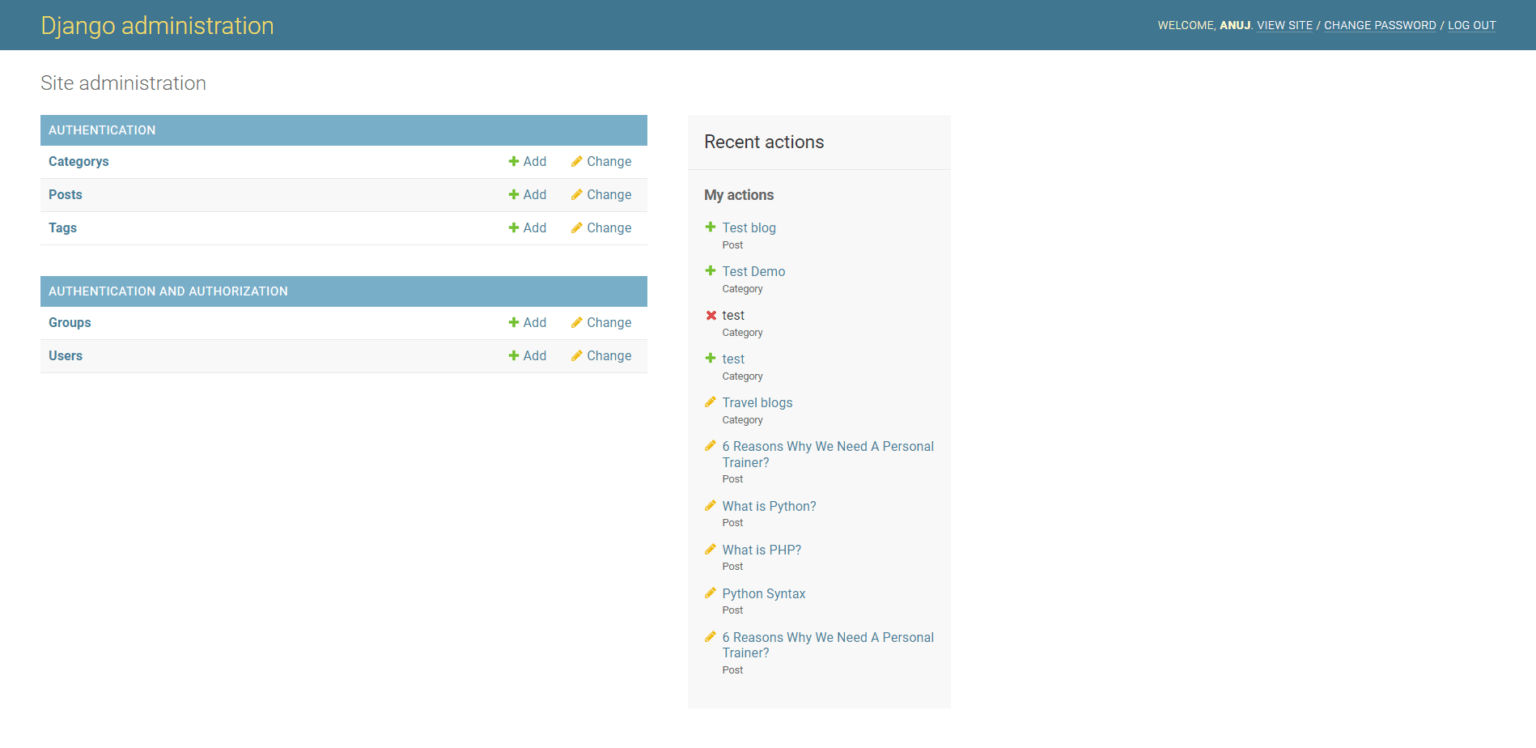
Task: Open the Posts model page
Action: click(64, 194)
